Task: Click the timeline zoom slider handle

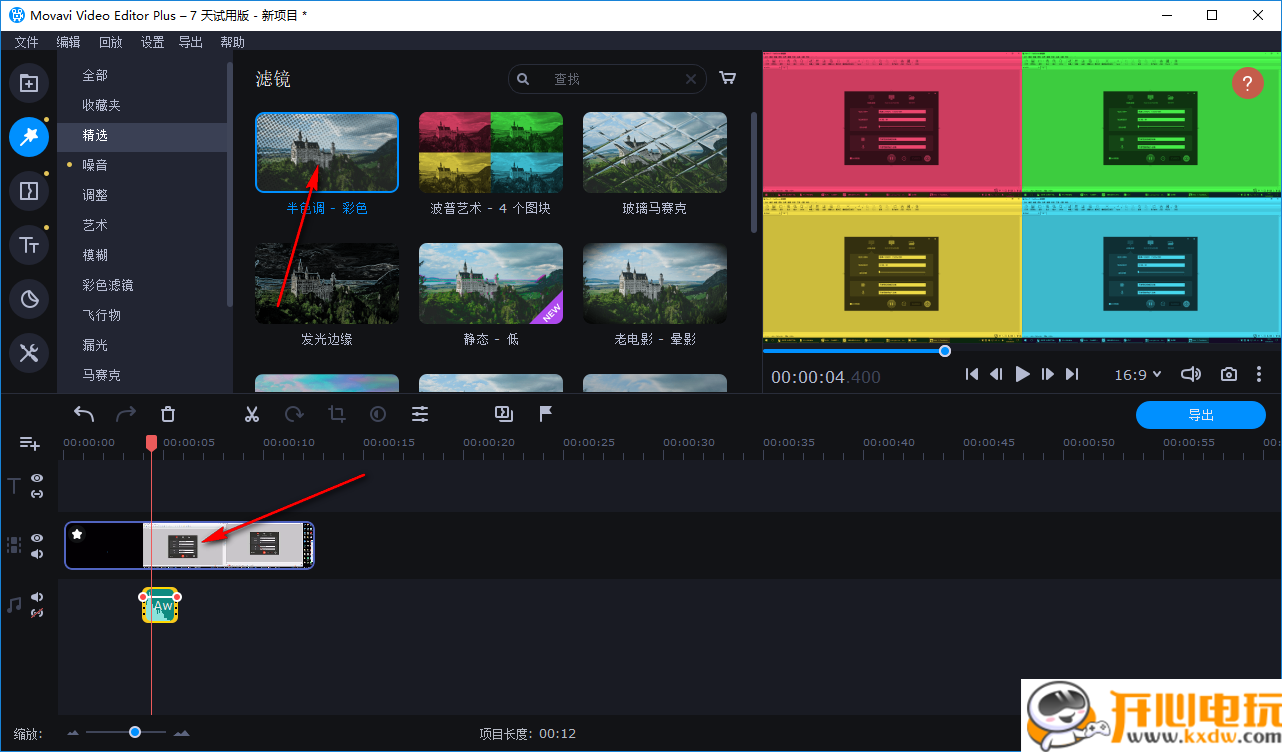Action: 135,733
